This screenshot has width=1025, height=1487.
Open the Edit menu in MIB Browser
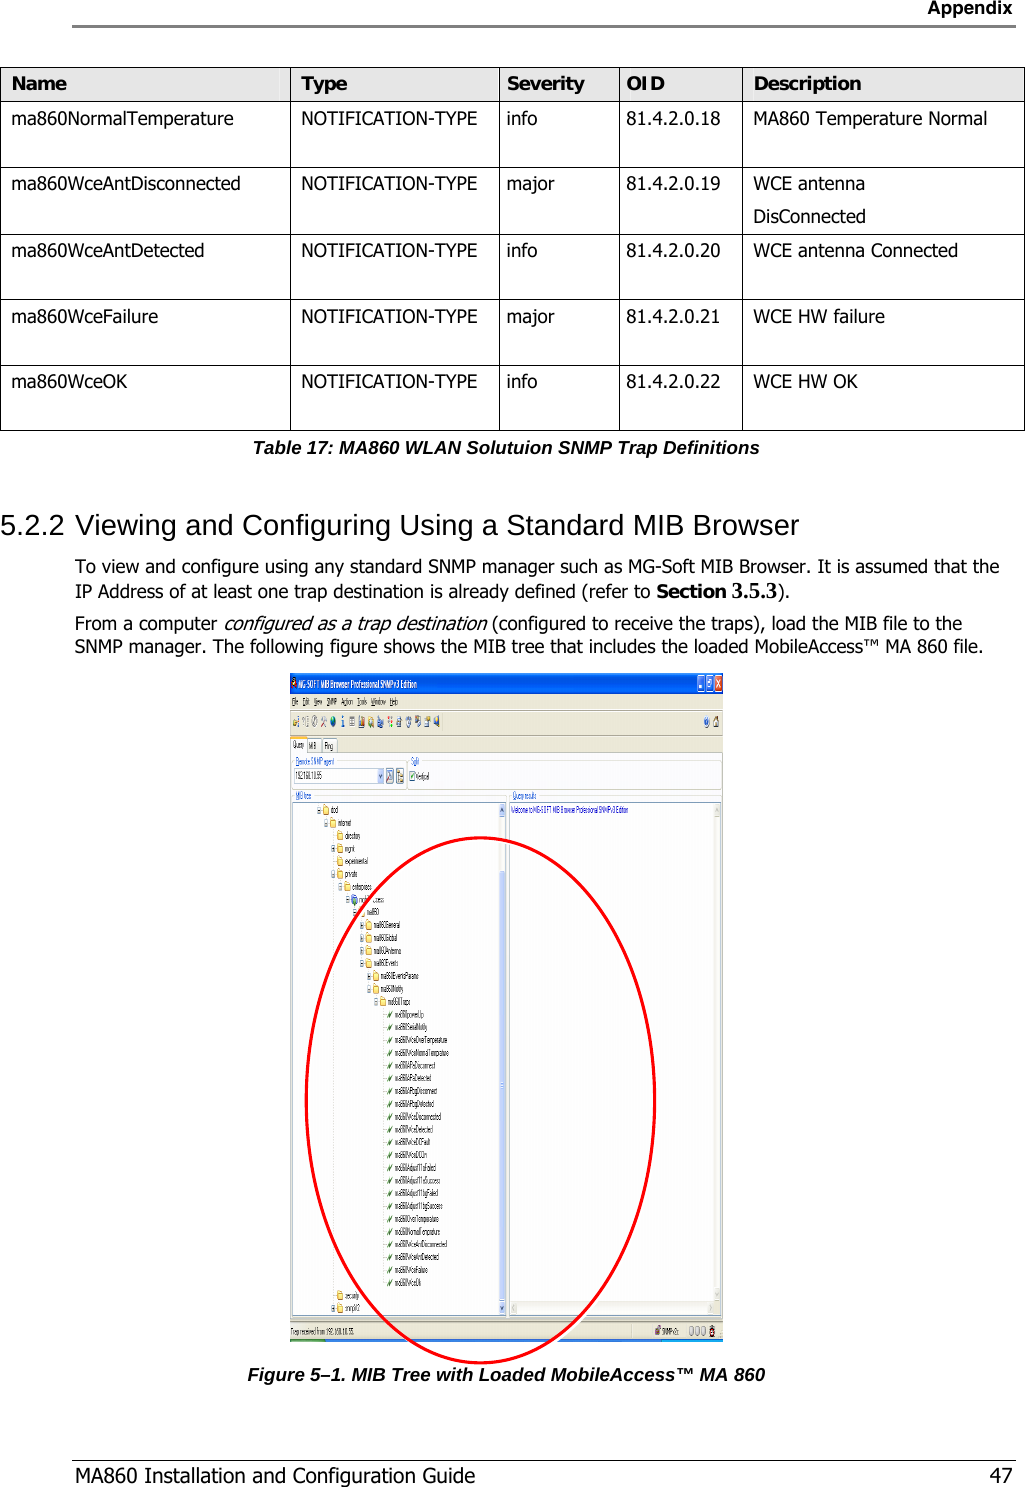coord(306,702)
